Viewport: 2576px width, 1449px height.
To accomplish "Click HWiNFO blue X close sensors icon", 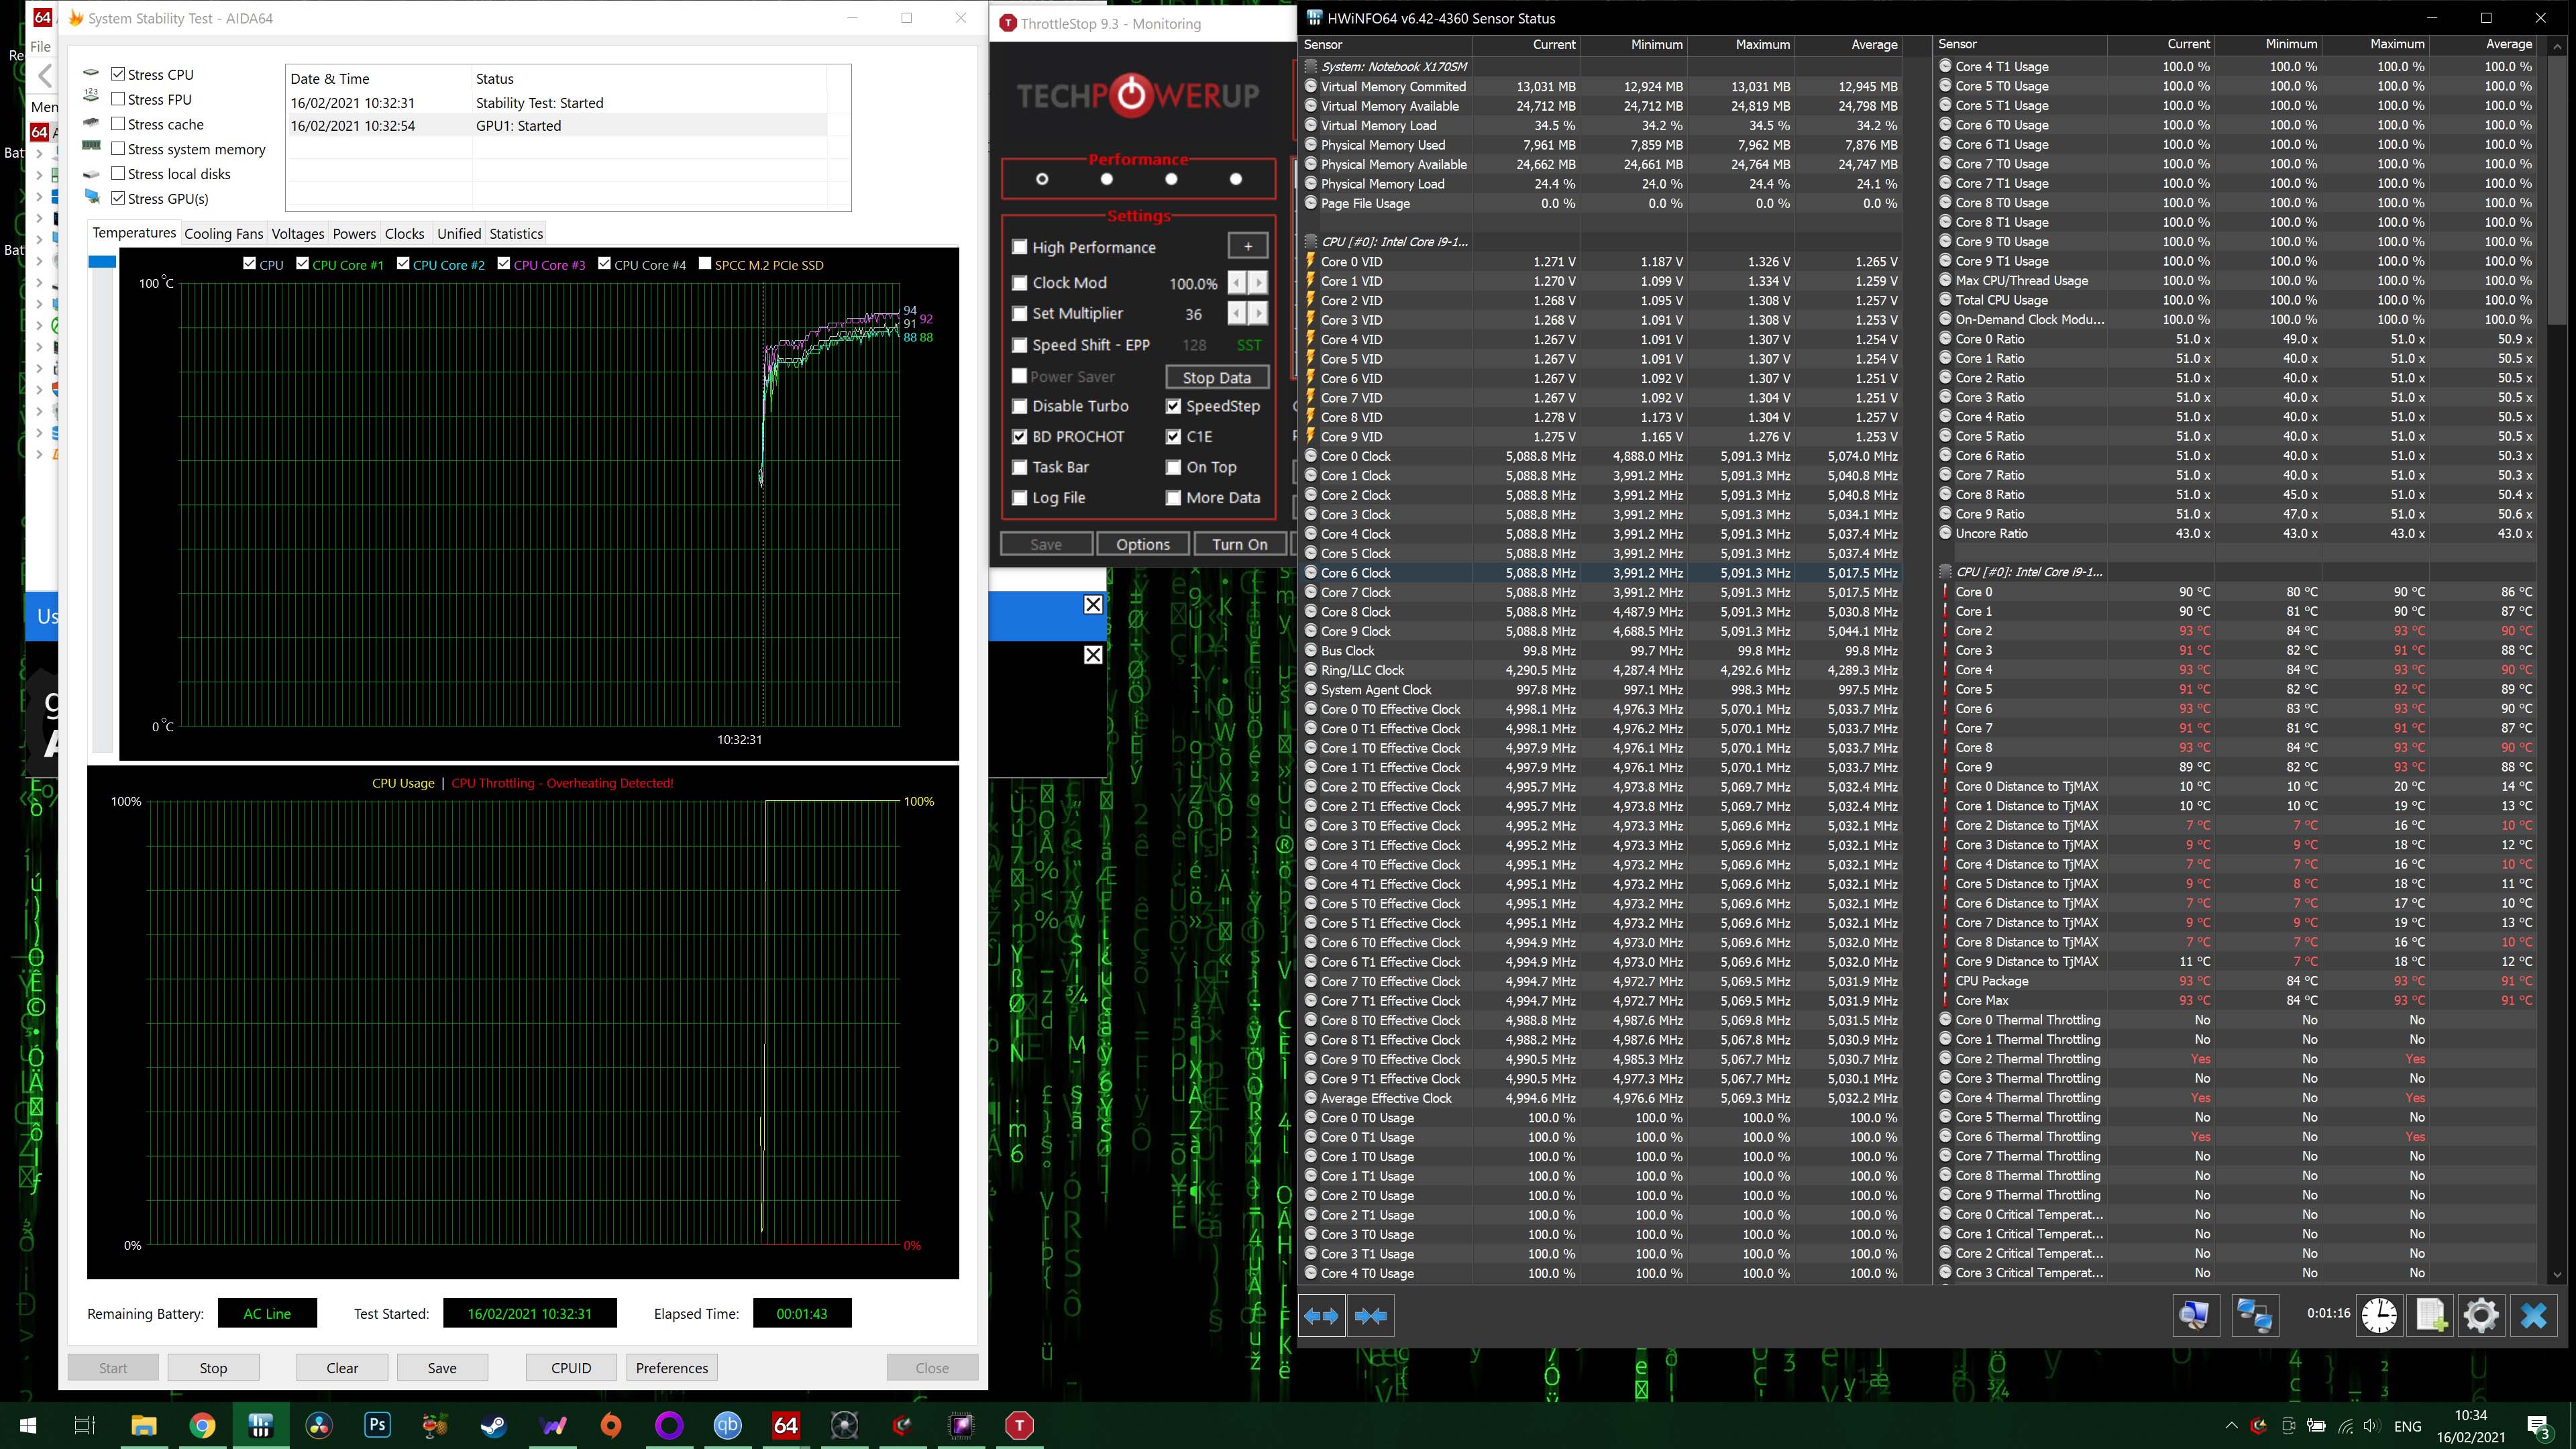I will [2533, 1315].
